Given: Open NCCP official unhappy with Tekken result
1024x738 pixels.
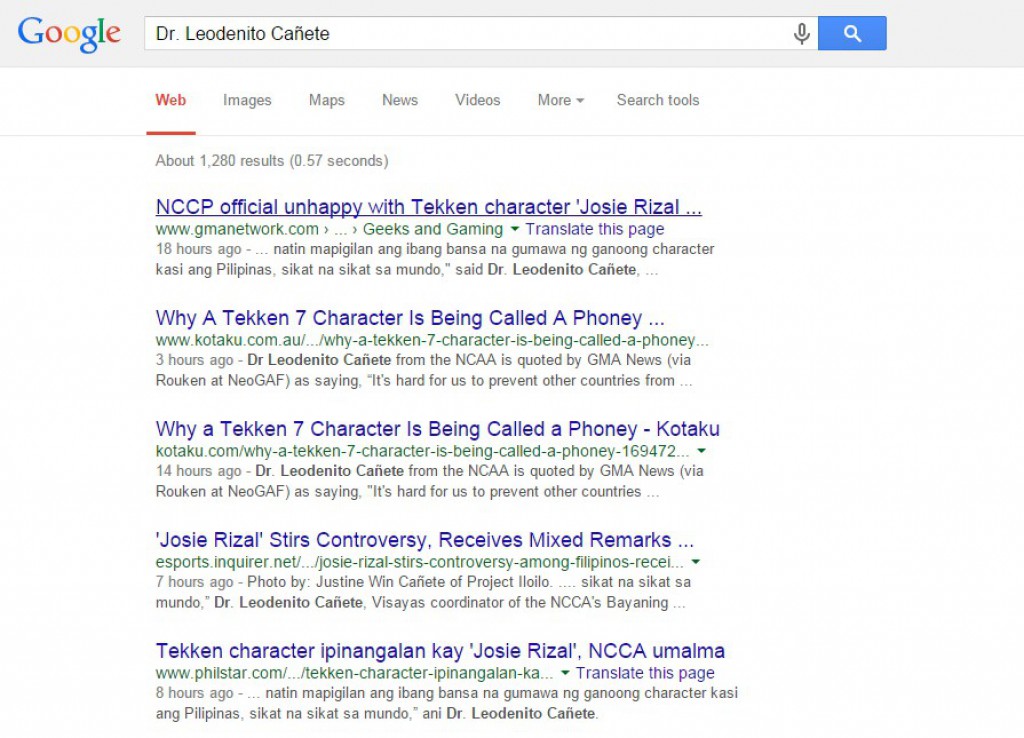Looking at the screenshot, I should pos(428,207).
